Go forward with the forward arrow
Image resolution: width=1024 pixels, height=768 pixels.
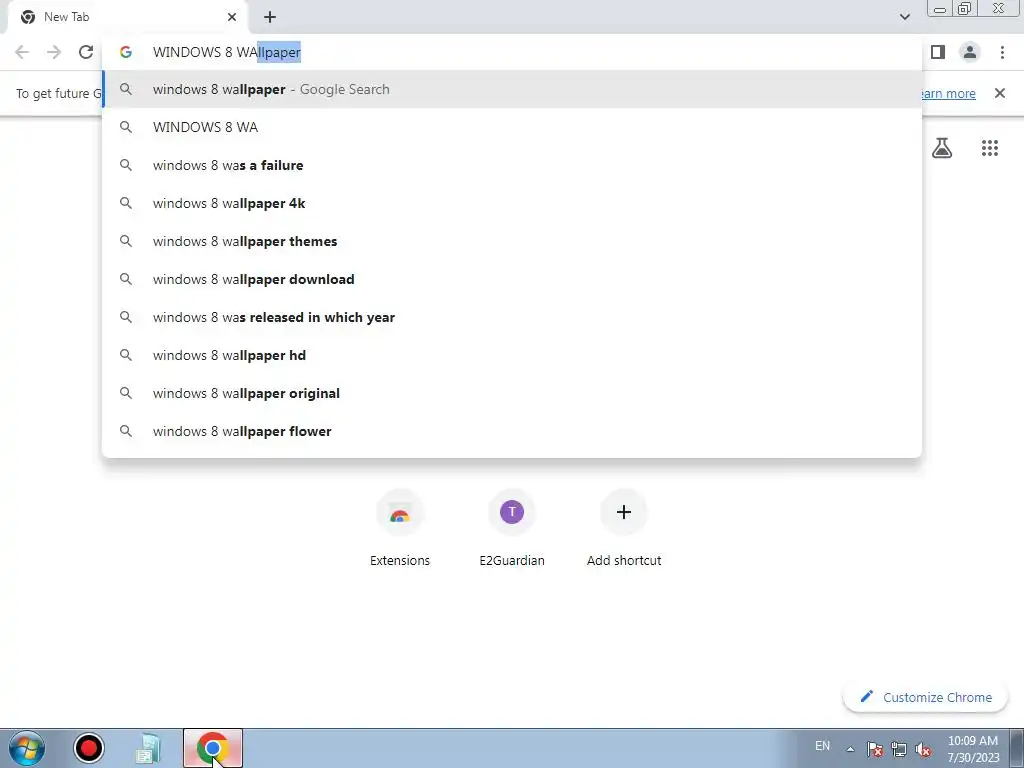[54, 52]
